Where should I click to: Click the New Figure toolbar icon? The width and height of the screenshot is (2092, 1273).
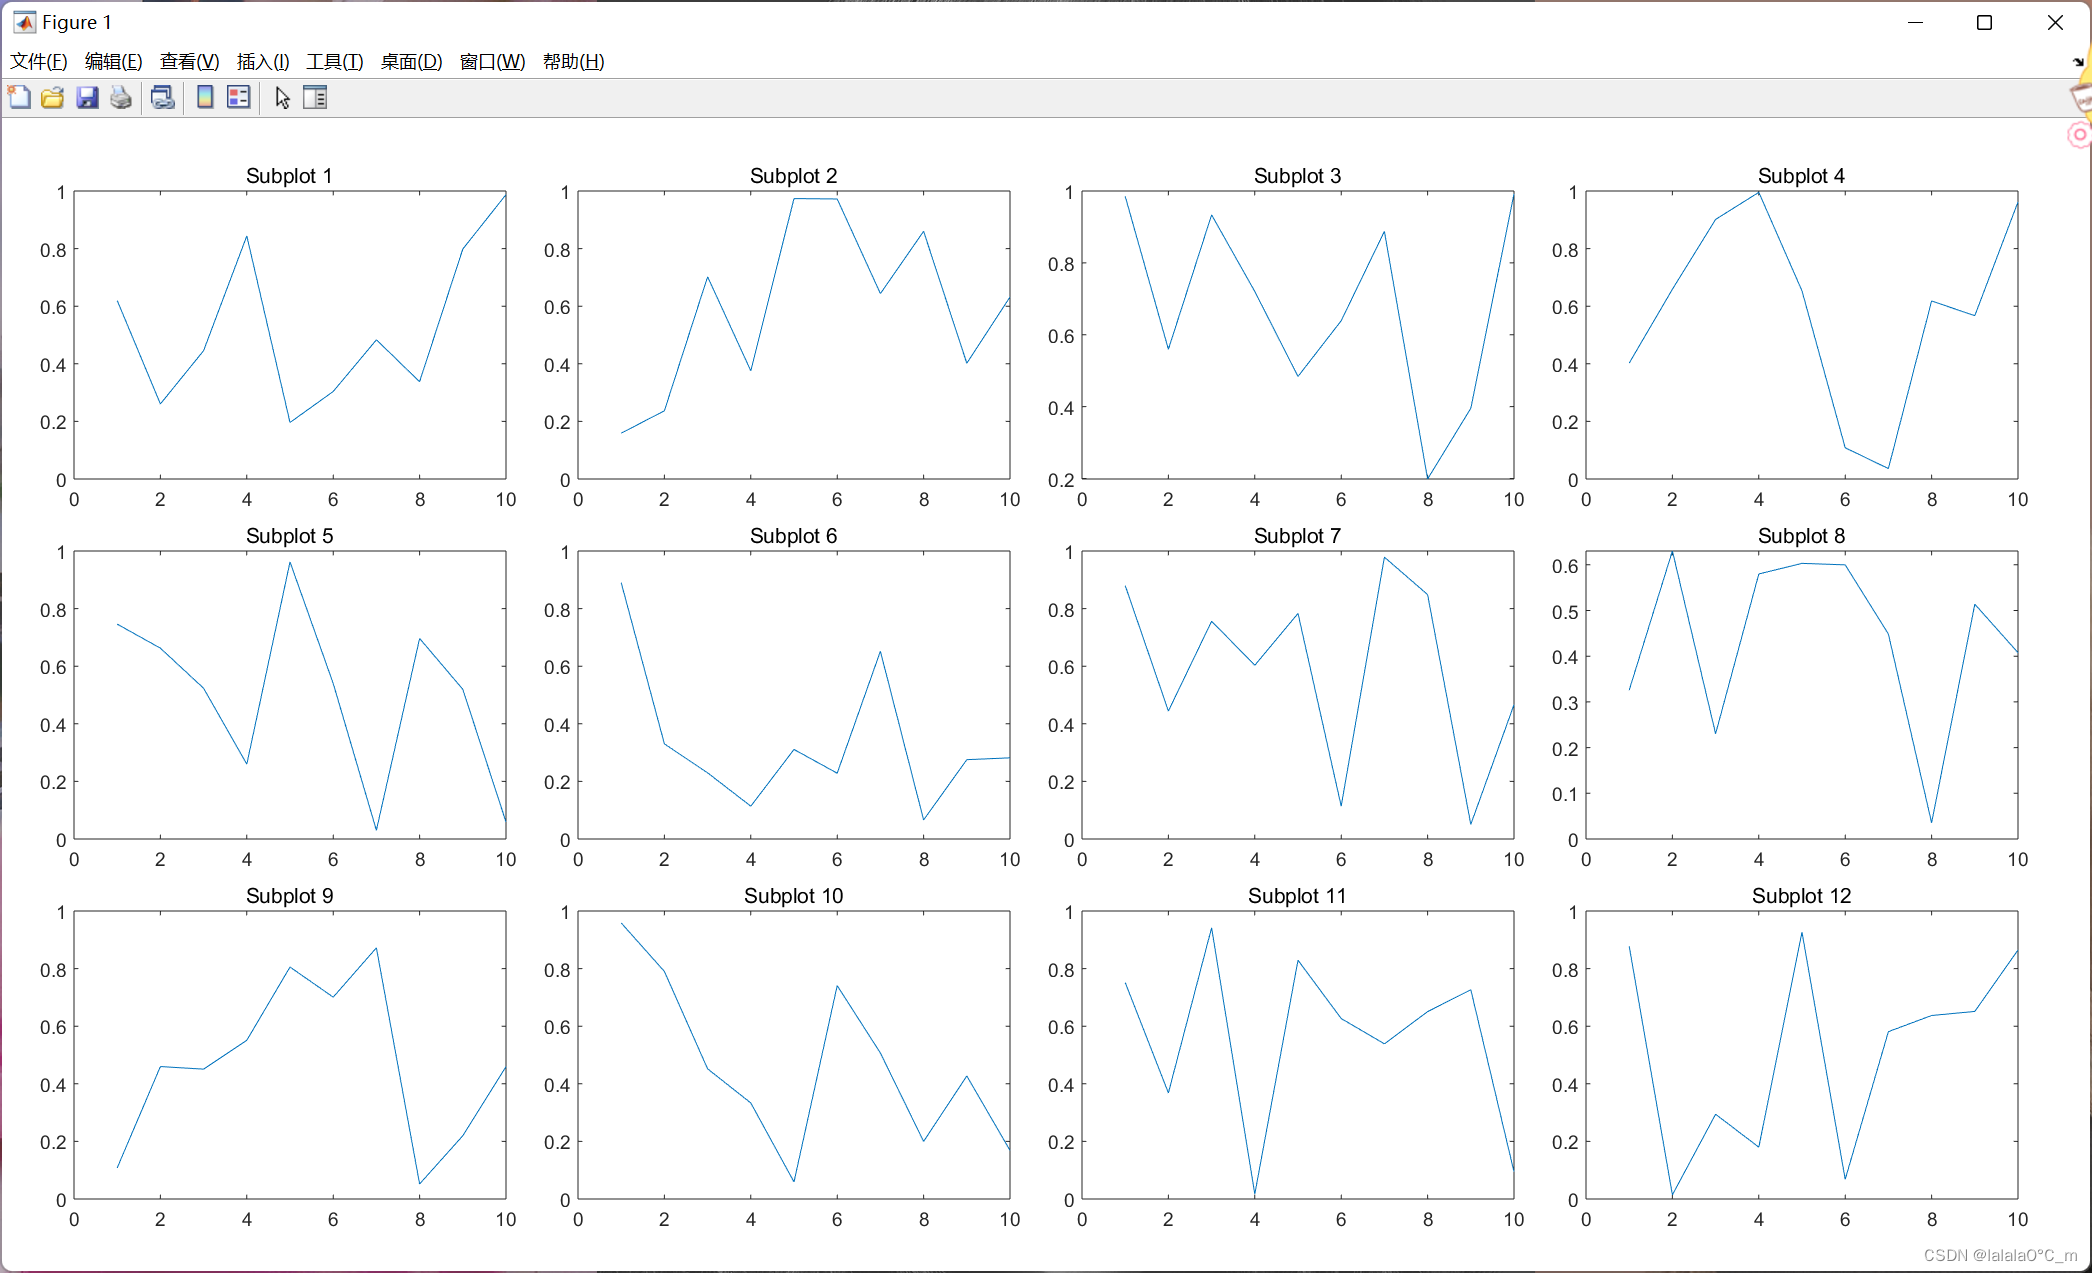(x=19, y=97)
